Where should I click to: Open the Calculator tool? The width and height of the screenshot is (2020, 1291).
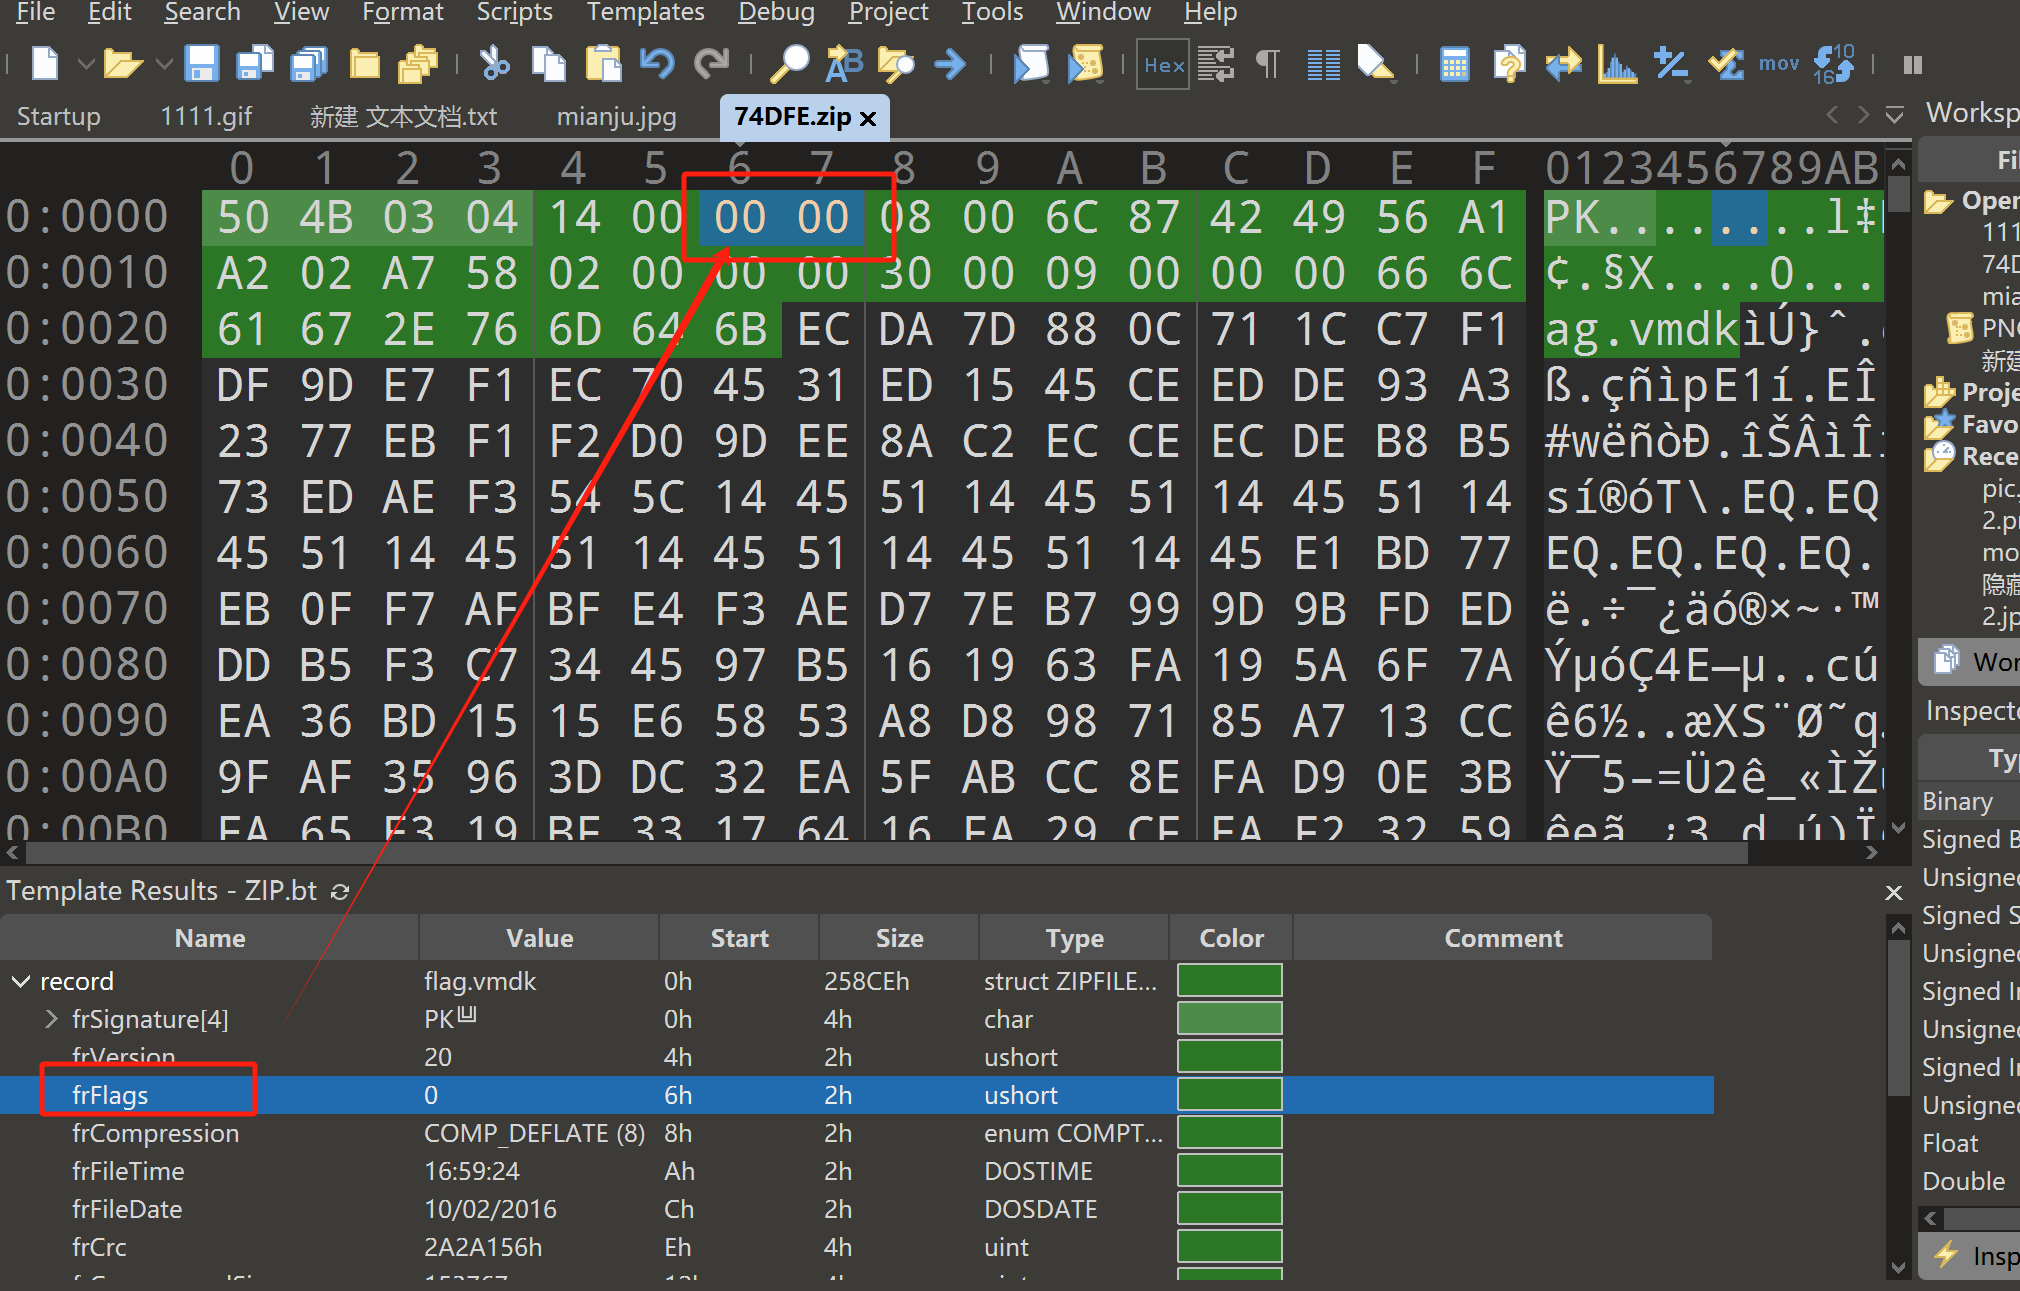[1454, 65]
